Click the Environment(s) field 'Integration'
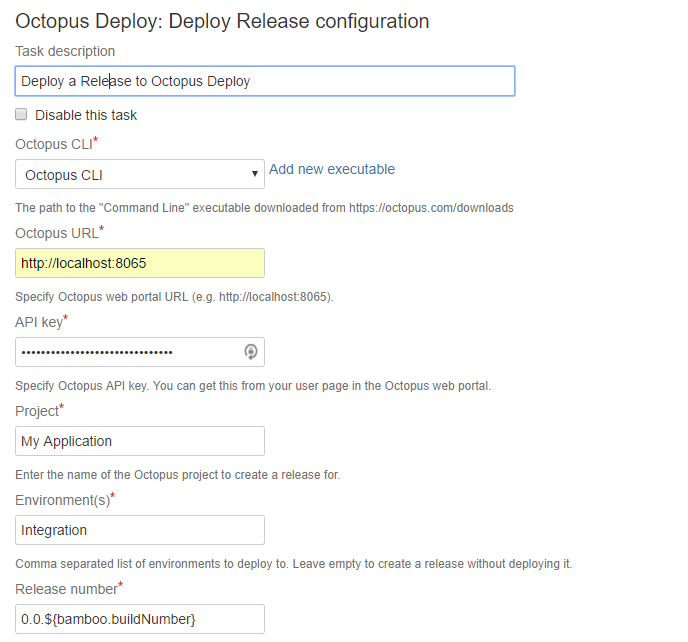 pyautogui.click(x=140, y=530)
